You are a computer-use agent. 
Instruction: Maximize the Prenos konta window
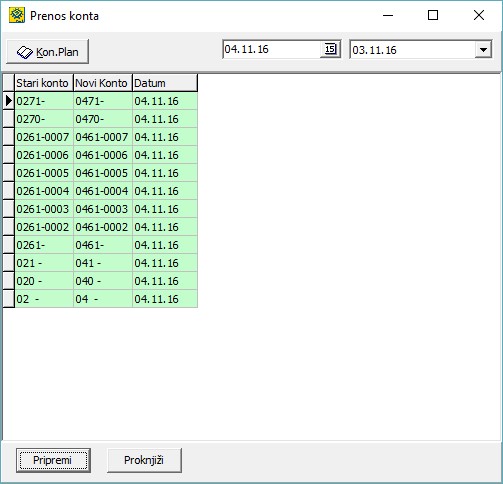433,15
